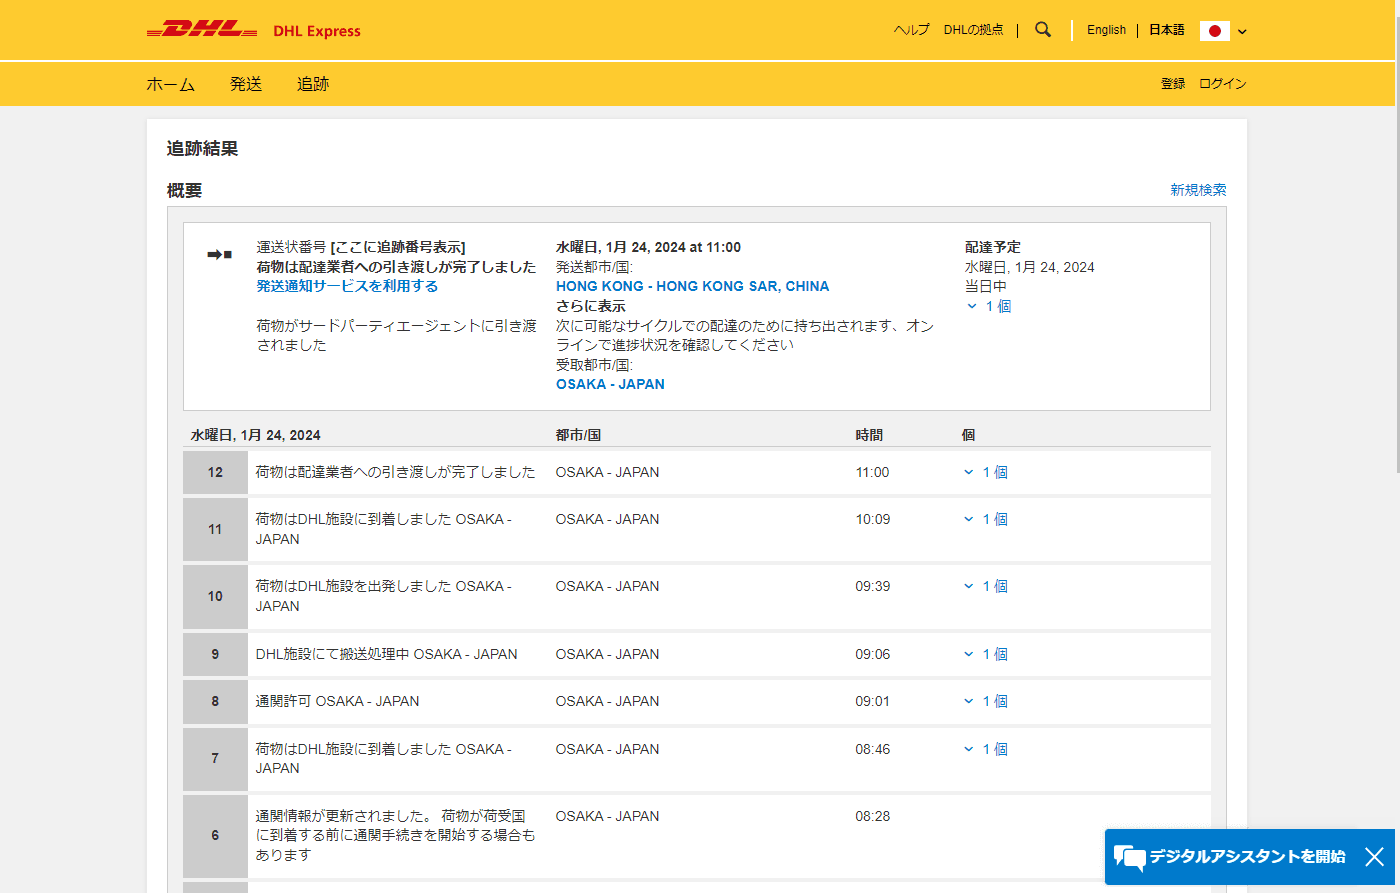1400x893 pixels.
Task: Open the search magnifier icon
Action: click(x=1043, y=30)
